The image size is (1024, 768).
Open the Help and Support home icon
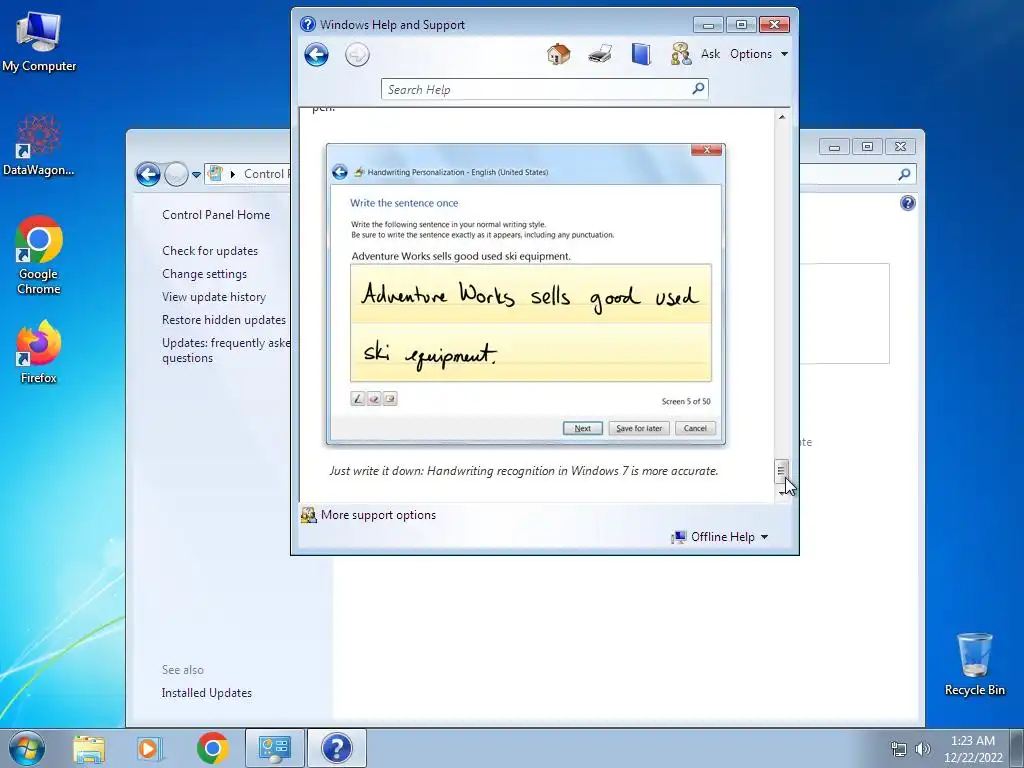tap(558, 54)
